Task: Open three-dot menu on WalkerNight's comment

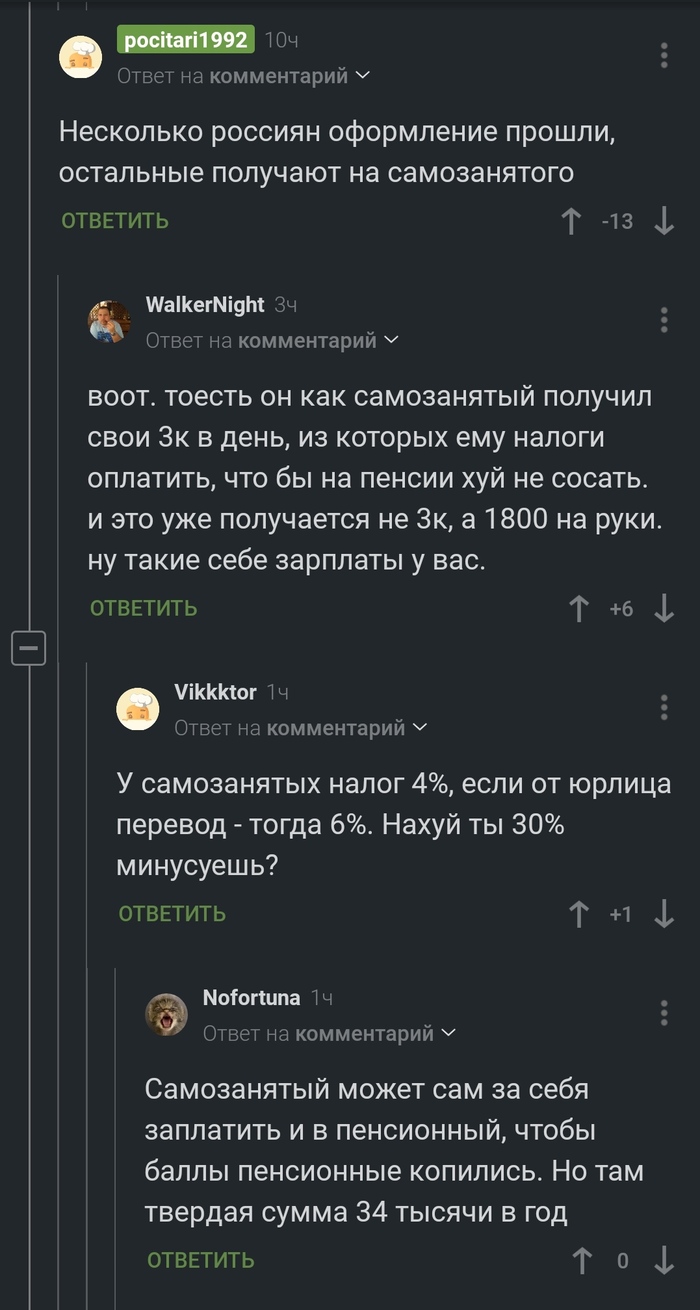Action: (x=664, y=320)
